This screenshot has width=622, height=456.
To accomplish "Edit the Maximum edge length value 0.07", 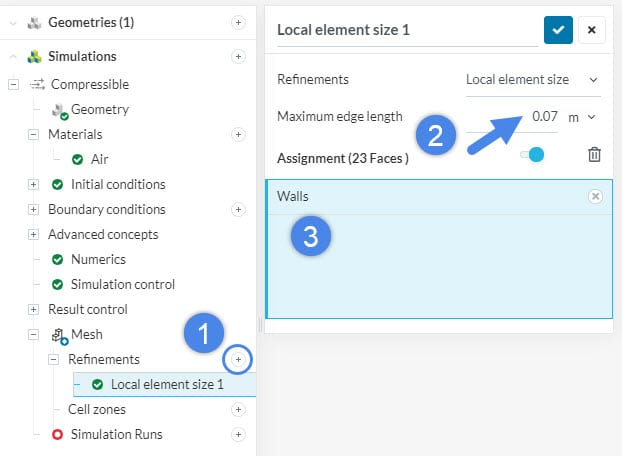I will click(544, 117).
